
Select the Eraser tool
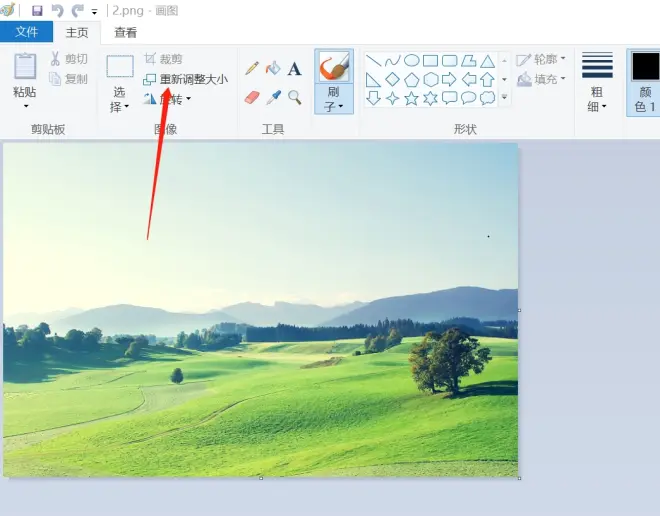click(x=252, y=97)
